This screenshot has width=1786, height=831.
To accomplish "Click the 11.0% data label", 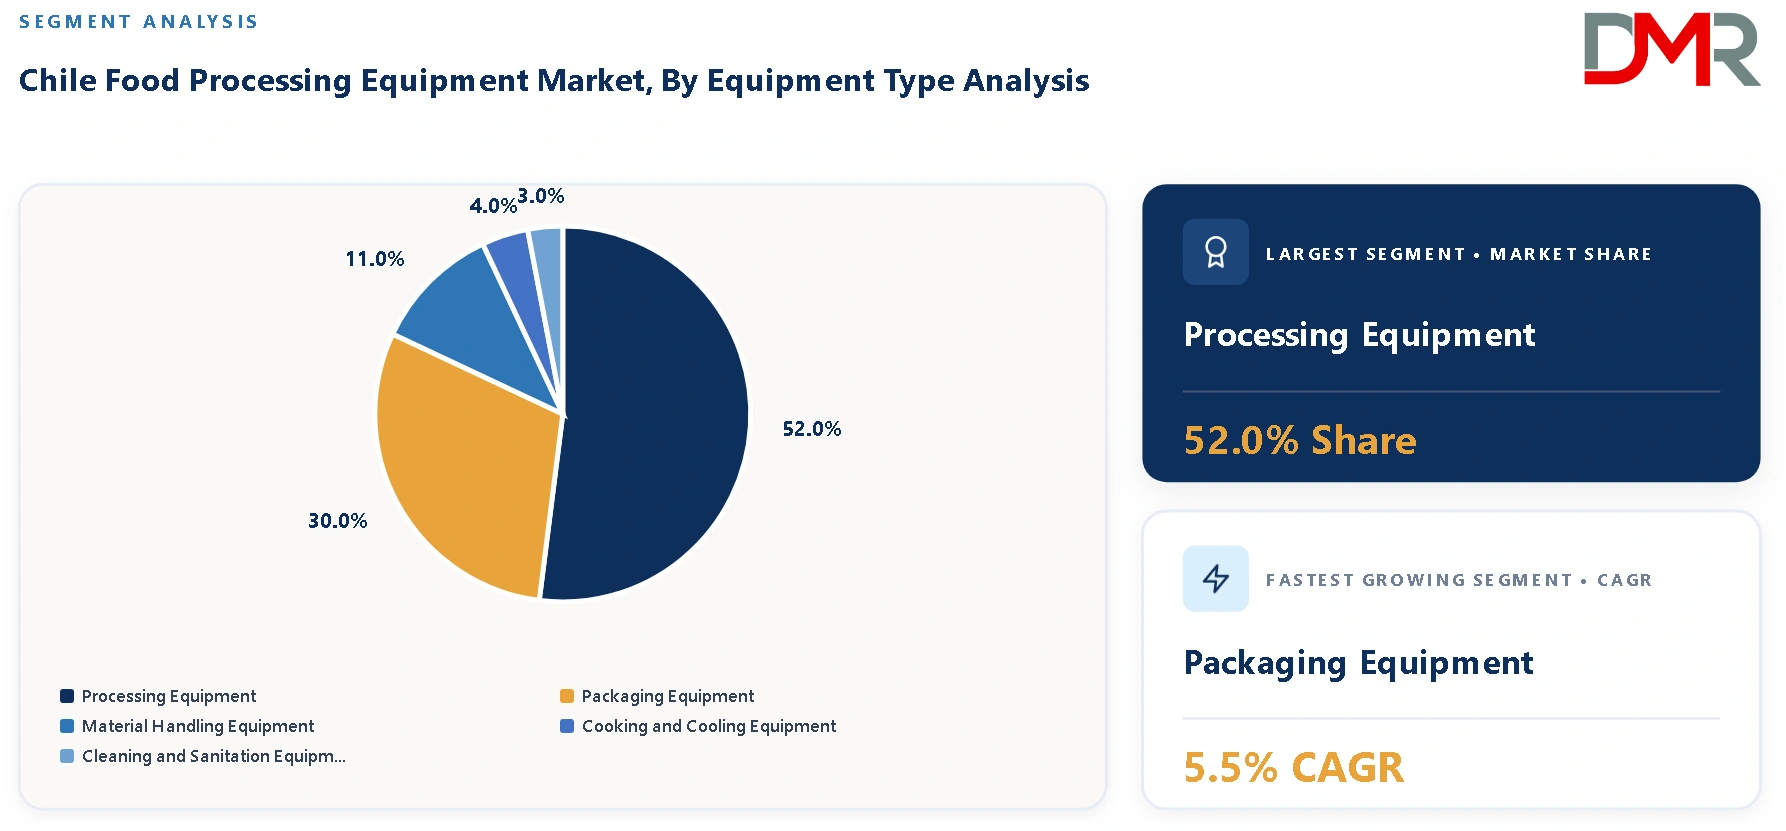I will [x=375, y=259].
